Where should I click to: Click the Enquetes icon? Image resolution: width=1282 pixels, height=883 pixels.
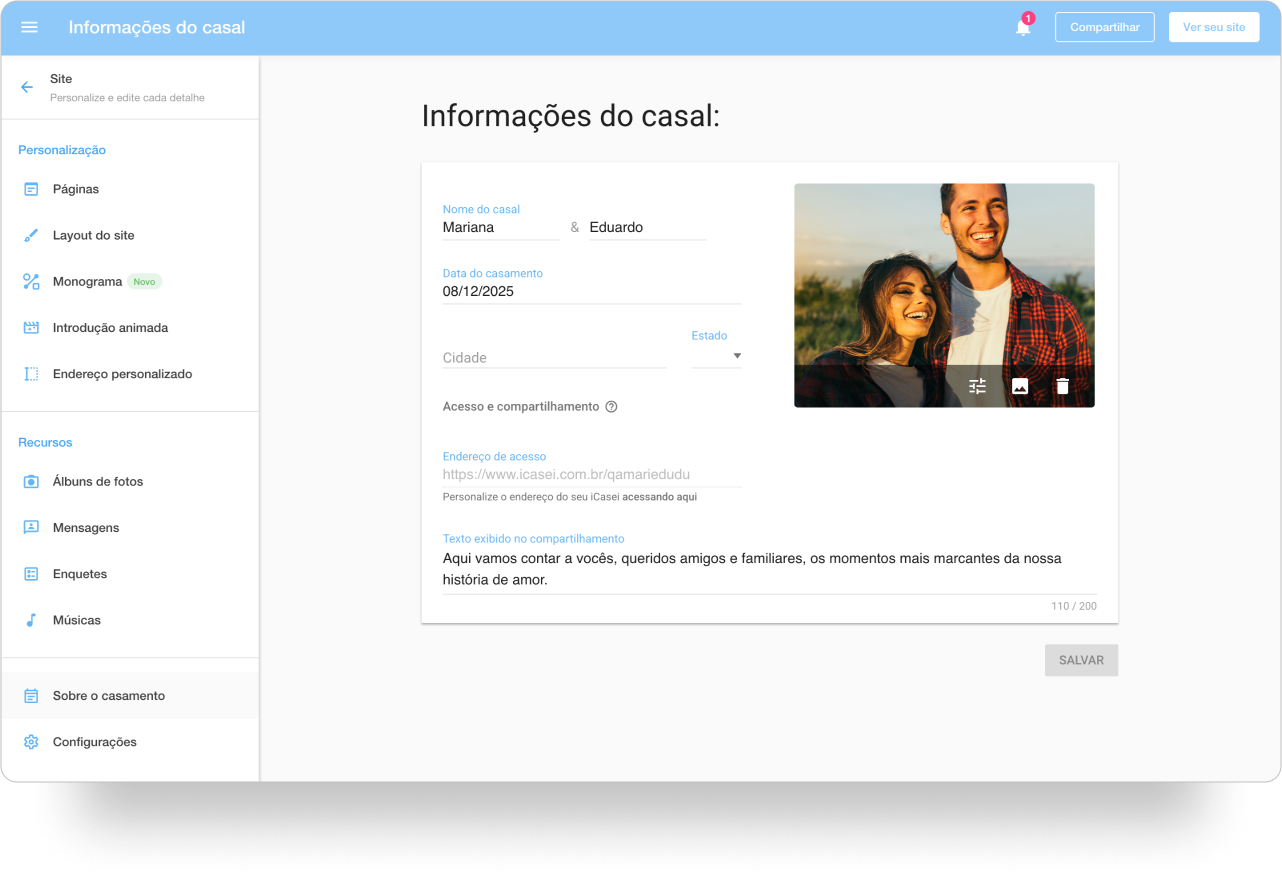click(x=31, y=574)
